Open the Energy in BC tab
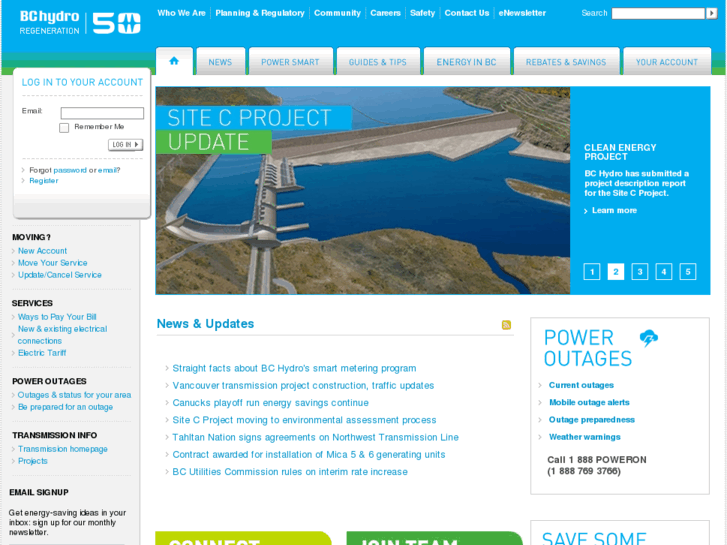The height and width of the screenshot is (545, 727). [x=466, y=62]
